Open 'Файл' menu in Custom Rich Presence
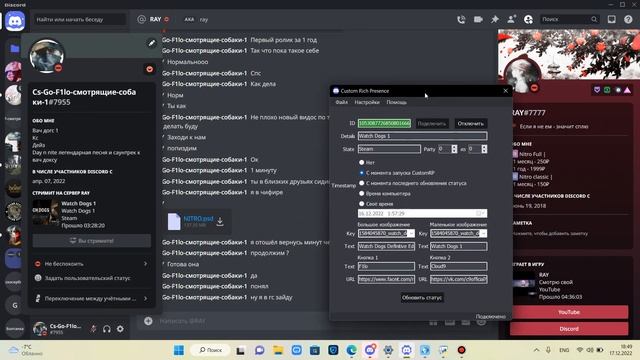This screenshot has height=360, width=640. [x=342, y=102]
